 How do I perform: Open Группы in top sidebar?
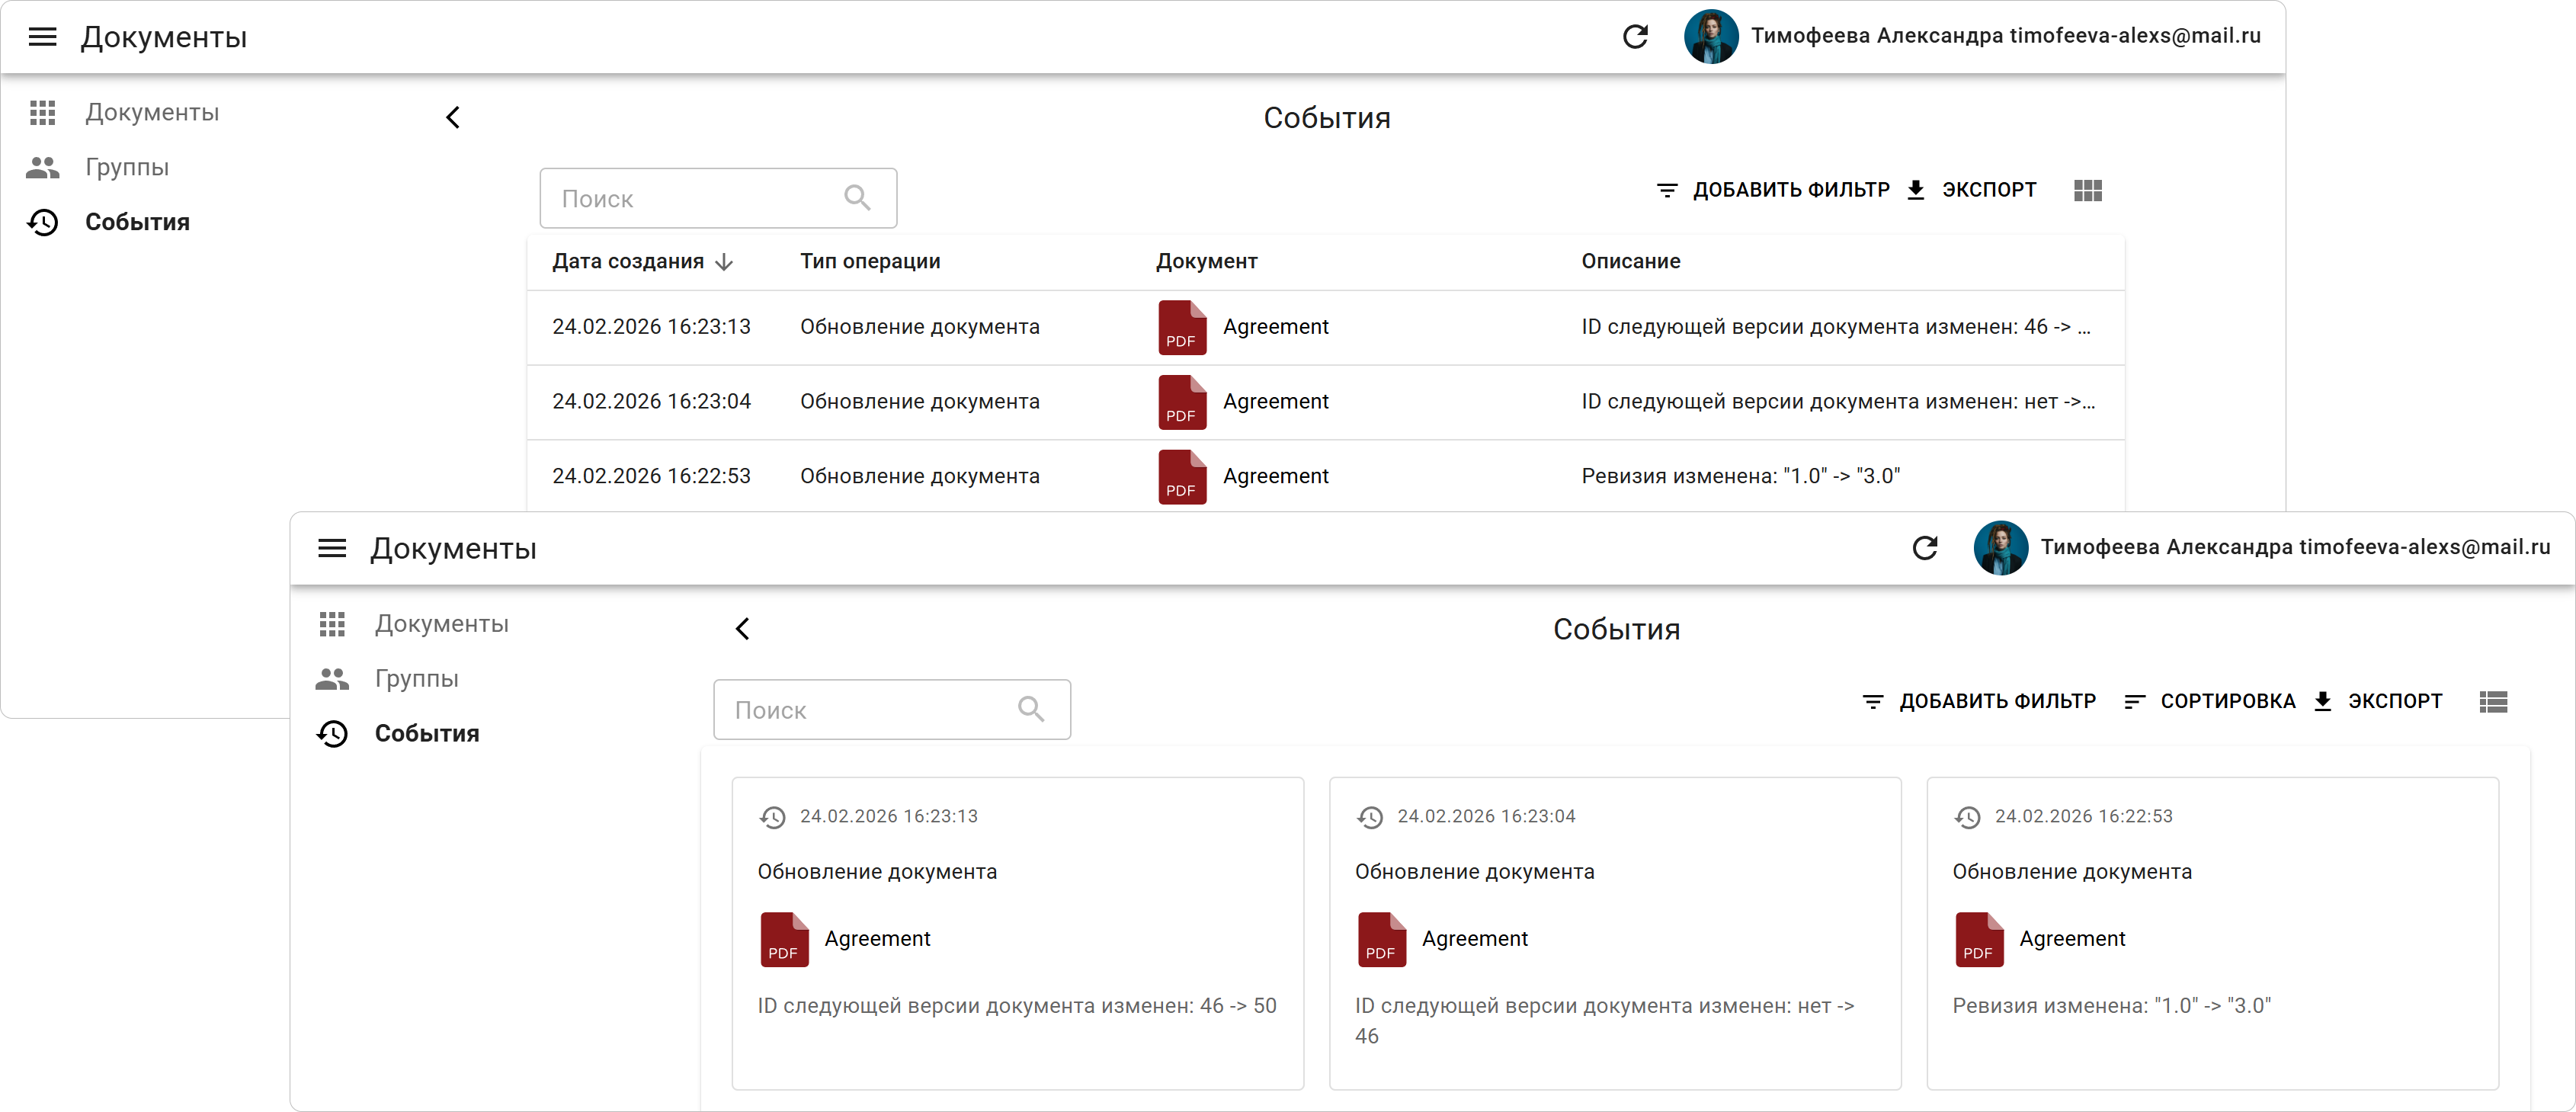pyautogui.click(x=127, y=167)
